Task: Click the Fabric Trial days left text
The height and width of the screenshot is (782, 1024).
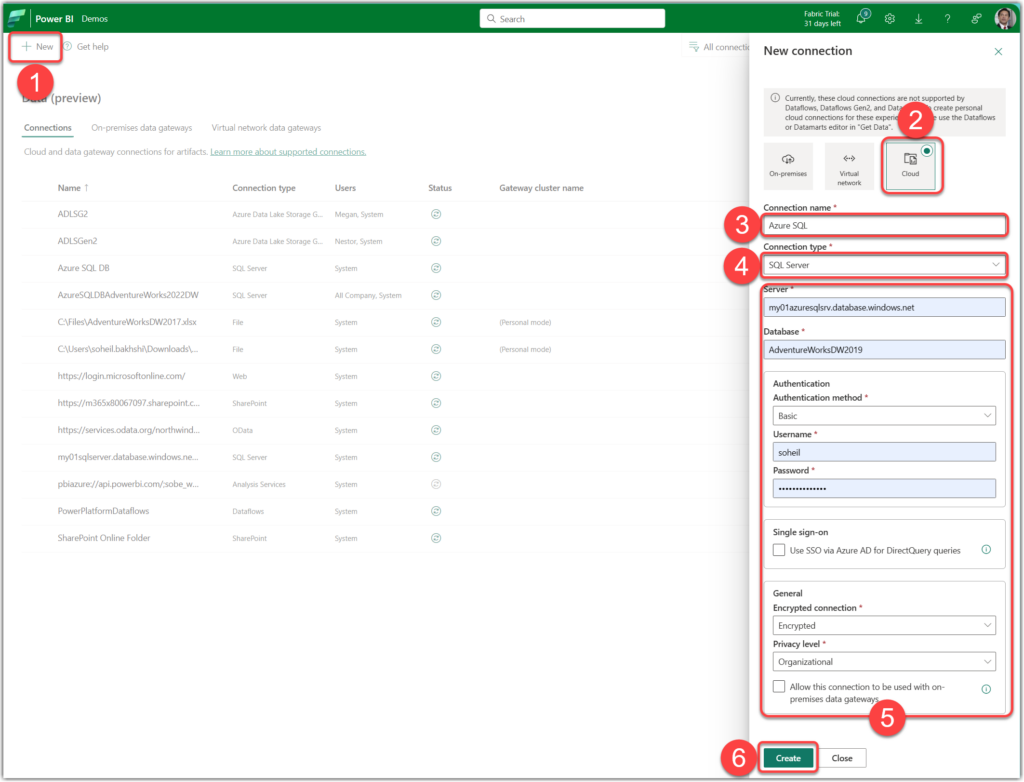Action: coord(822,19)
